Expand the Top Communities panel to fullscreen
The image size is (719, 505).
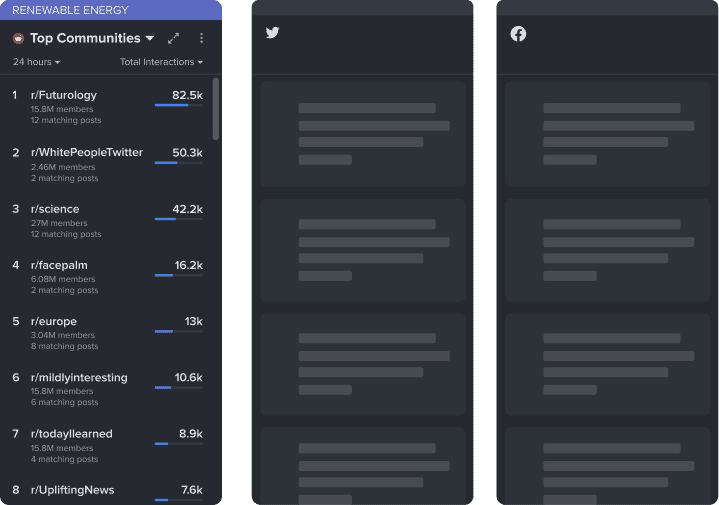click(x=173, y=39)
